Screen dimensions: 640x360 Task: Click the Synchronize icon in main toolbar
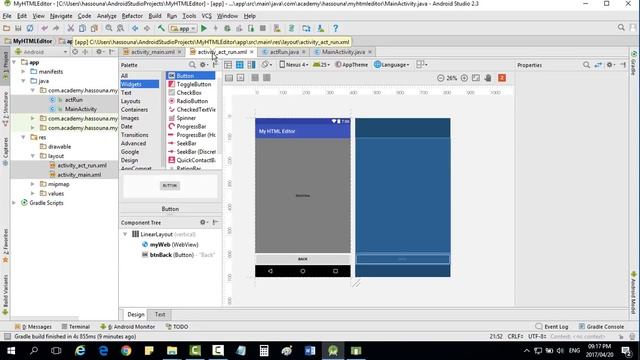(x=30, y=28)
